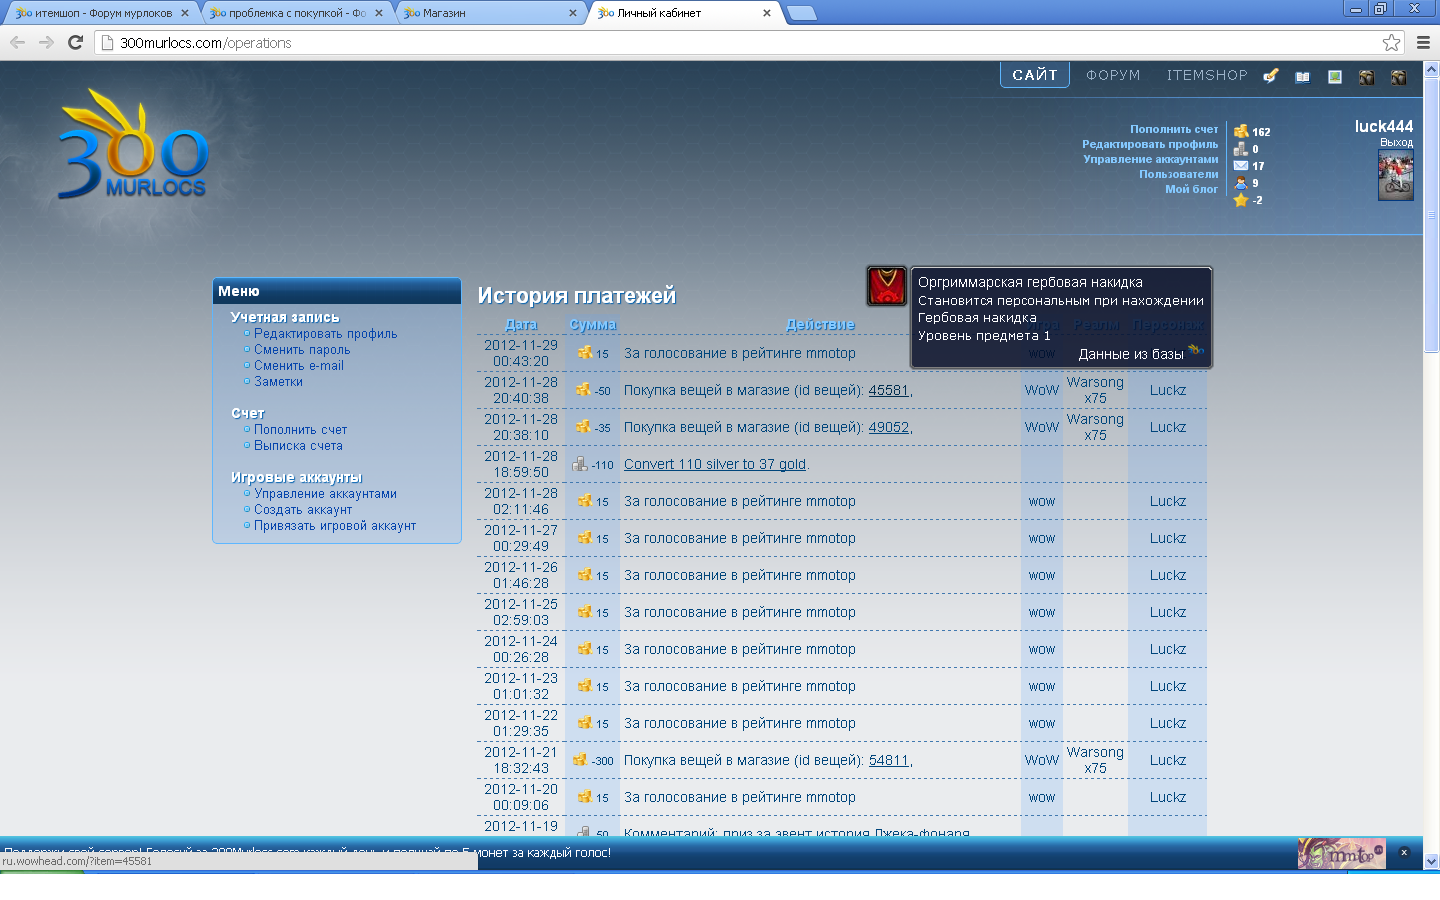Open Пользователи link
1440x900 pixels.
coord(1179,174)
